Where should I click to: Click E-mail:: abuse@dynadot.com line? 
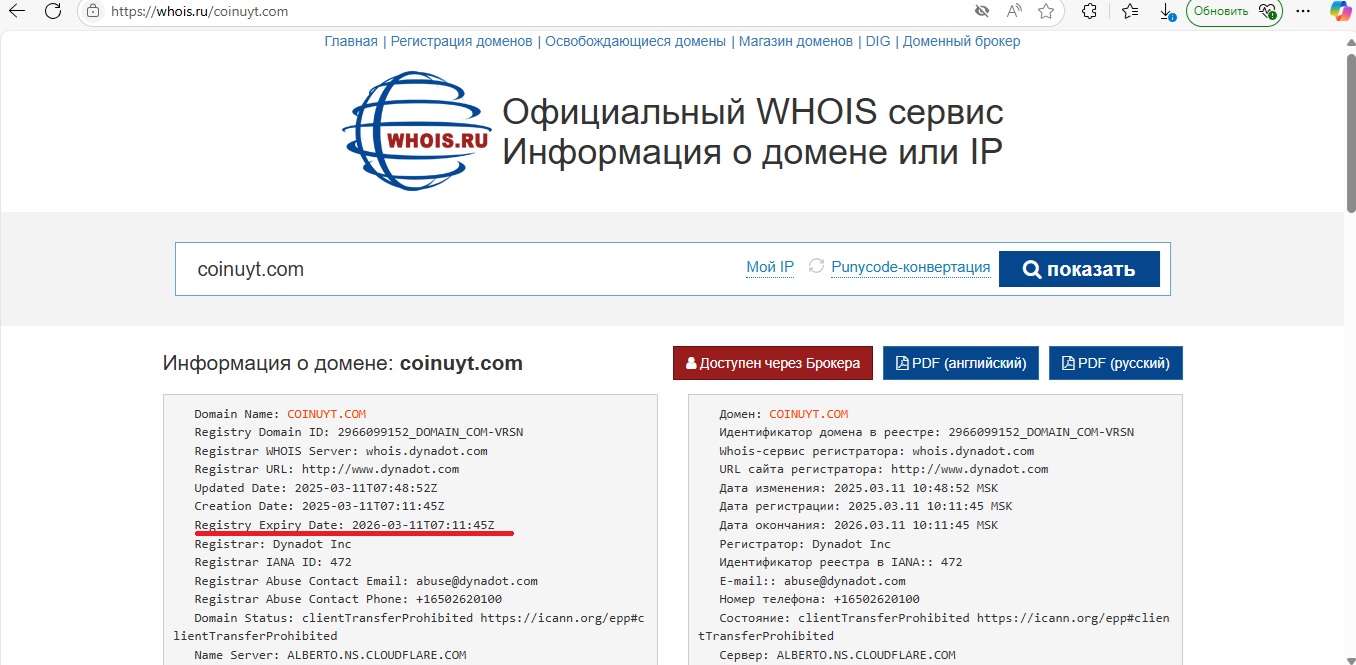pyautogui.click(x=812, y=581)
